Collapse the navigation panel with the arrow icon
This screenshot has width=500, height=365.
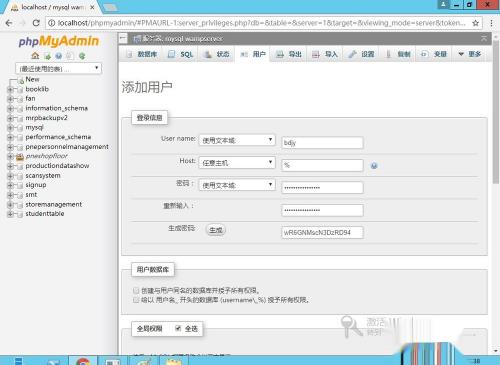tap(123, 39)
